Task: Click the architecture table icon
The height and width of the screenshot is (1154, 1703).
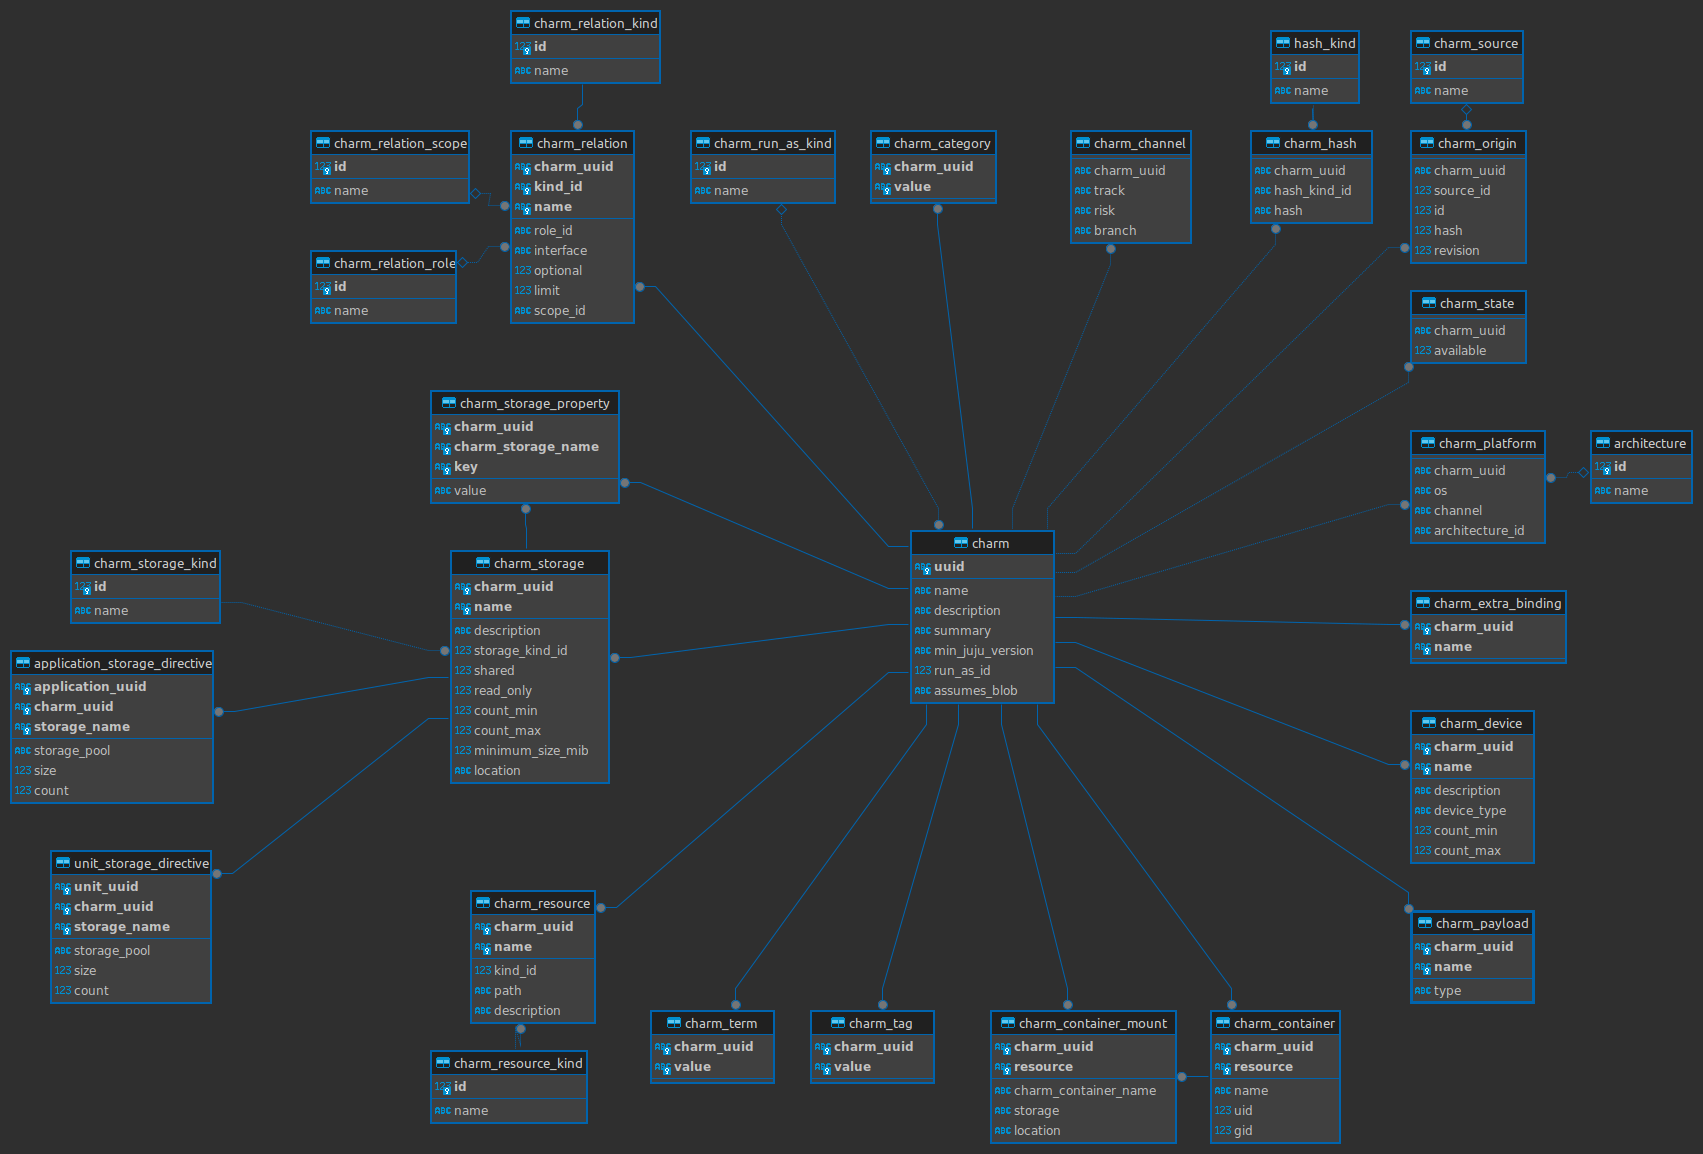Action: coord(1602,443)
